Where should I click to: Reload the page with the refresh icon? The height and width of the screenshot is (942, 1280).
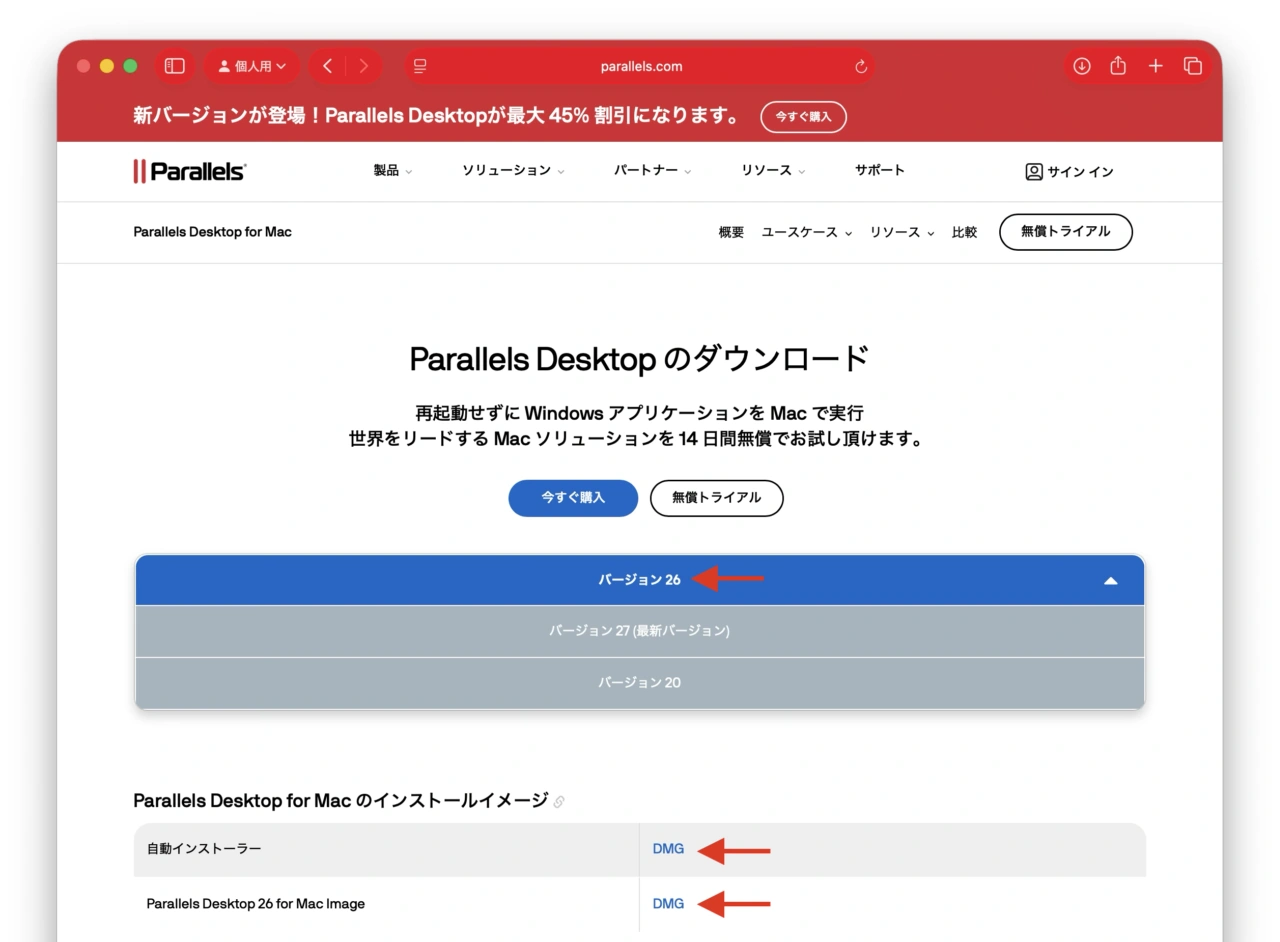tap(861, 67)
